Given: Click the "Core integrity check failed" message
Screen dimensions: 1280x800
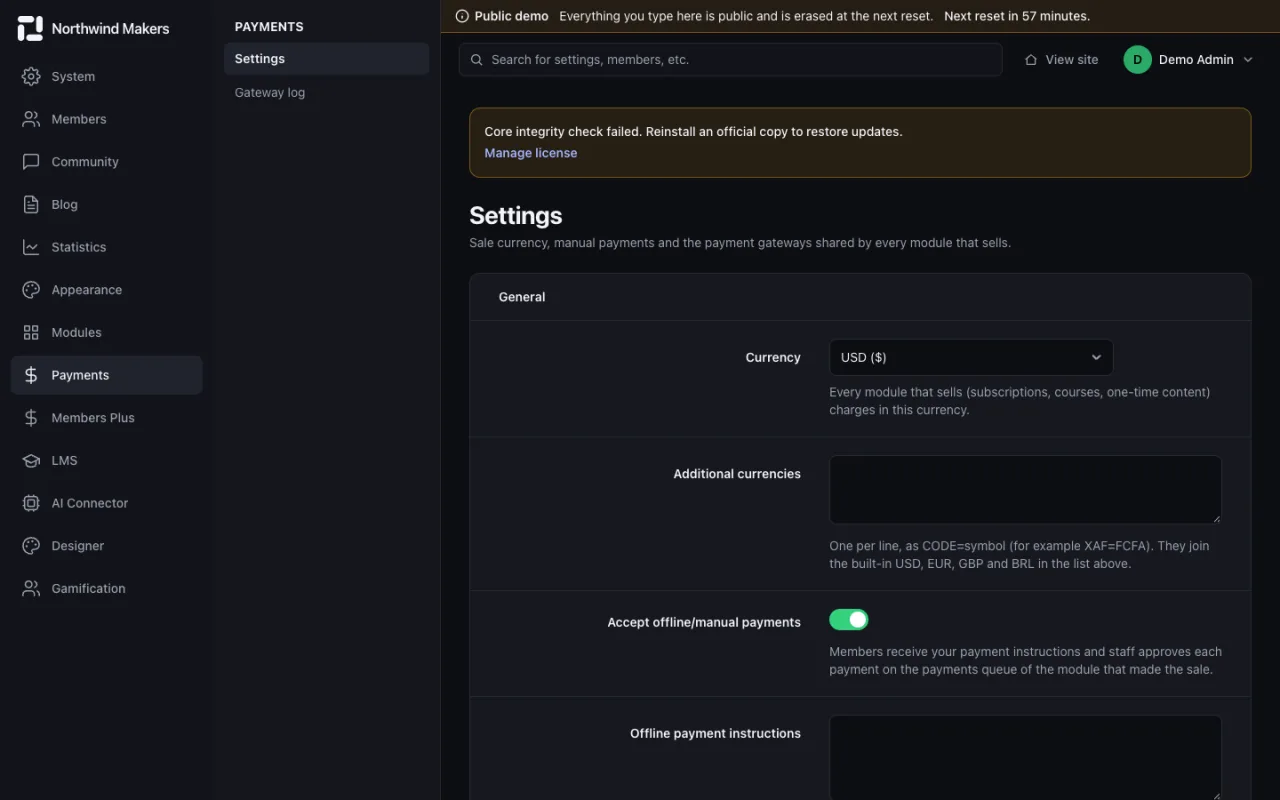Looking at the screenshot, I should [693, 131].
